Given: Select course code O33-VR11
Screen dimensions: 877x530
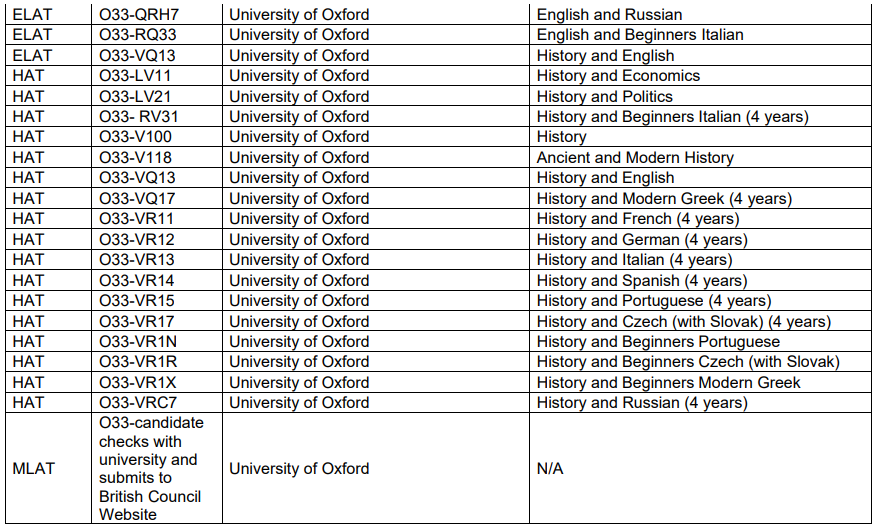Looking at the screenshot, I should (136, 219).
